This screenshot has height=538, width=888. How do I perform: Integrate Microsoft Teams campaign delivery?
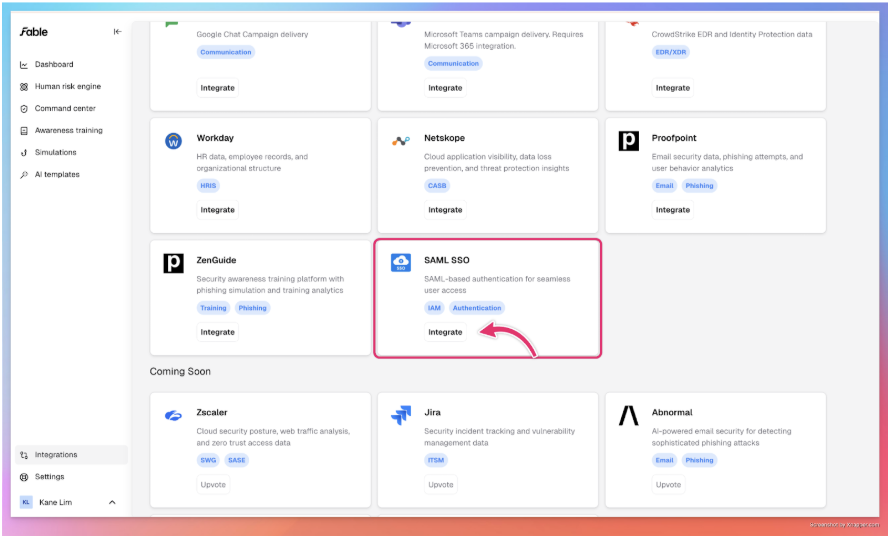[x=445, y=88]
